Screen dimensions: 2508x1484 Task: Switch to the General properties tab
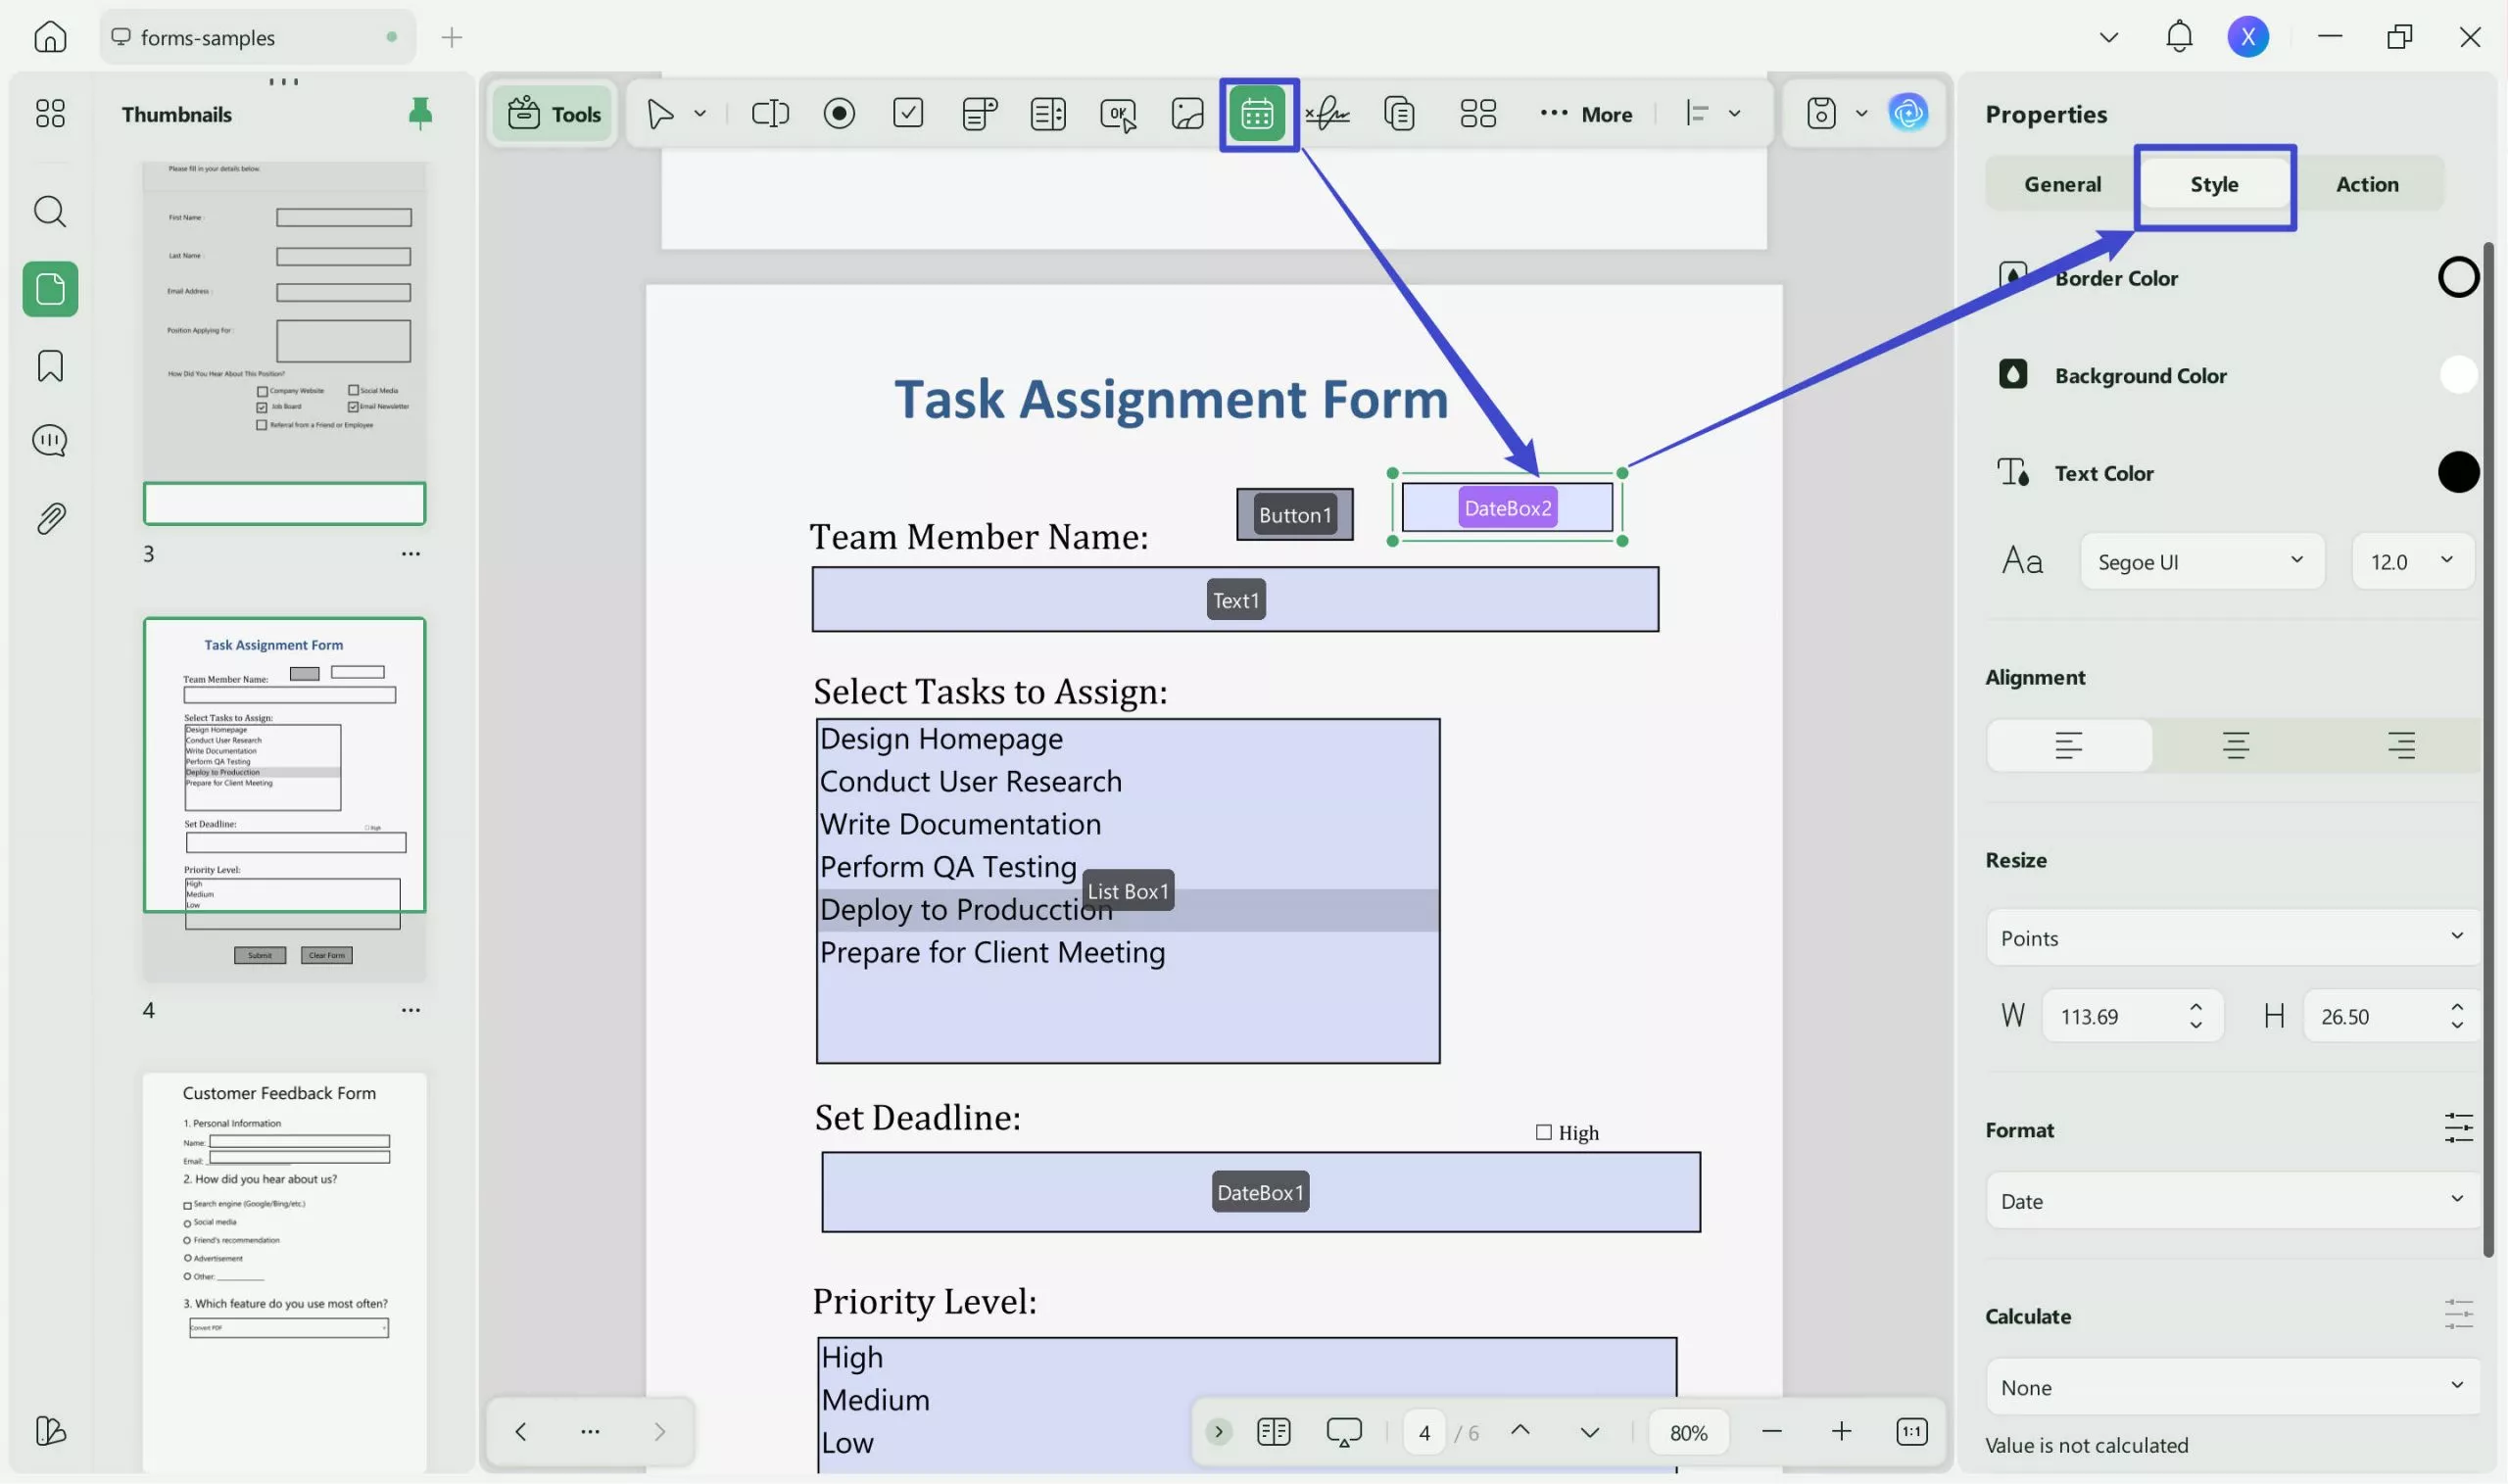coord(2062,184)
